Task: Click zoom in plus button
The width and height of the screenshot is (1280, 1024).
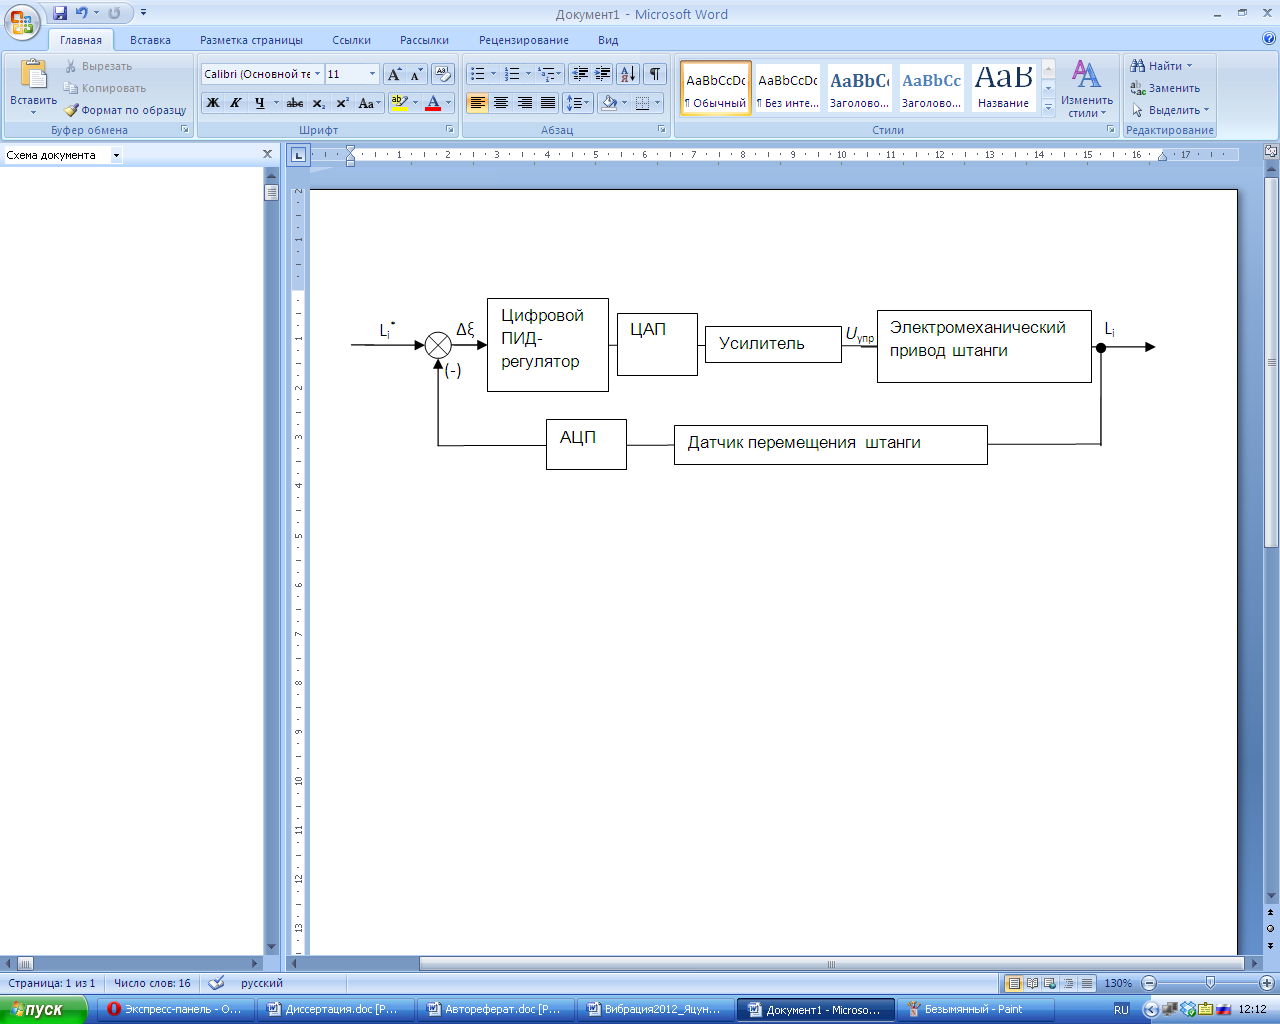Action: [x=1267, y=983]
